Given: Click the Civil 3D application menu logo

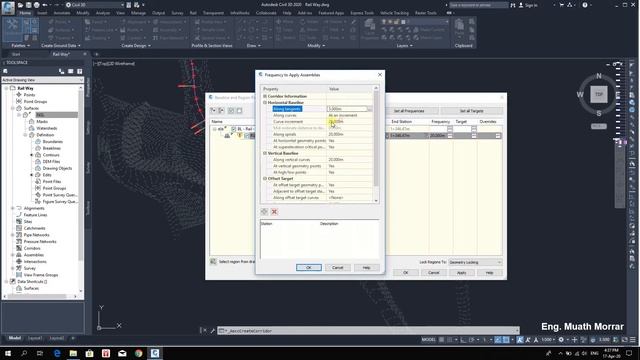Looking at the screenshot, I should [8, 7].
